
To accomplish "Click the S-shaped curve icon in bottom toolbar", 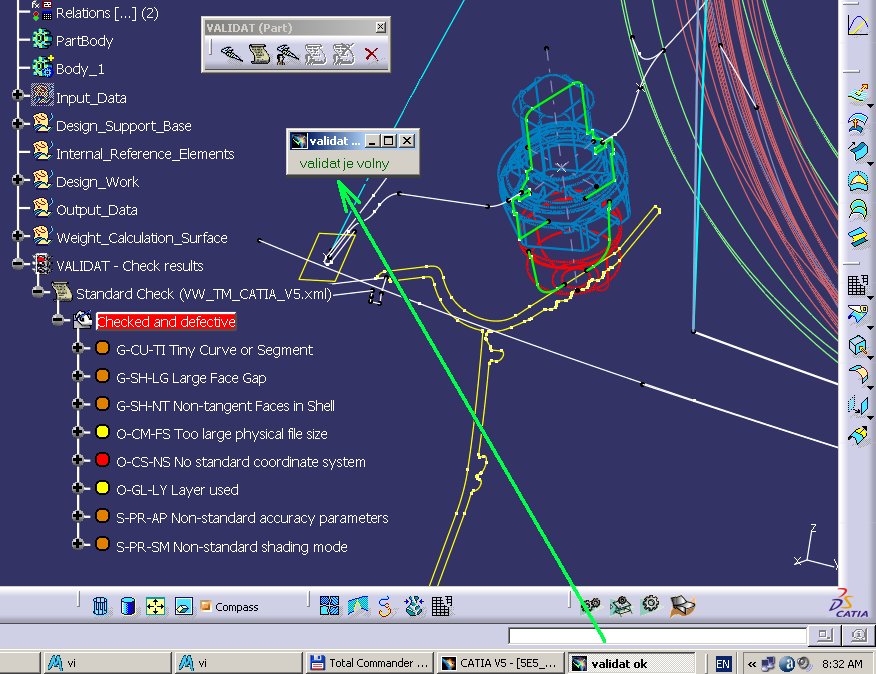I will (385, 606).
